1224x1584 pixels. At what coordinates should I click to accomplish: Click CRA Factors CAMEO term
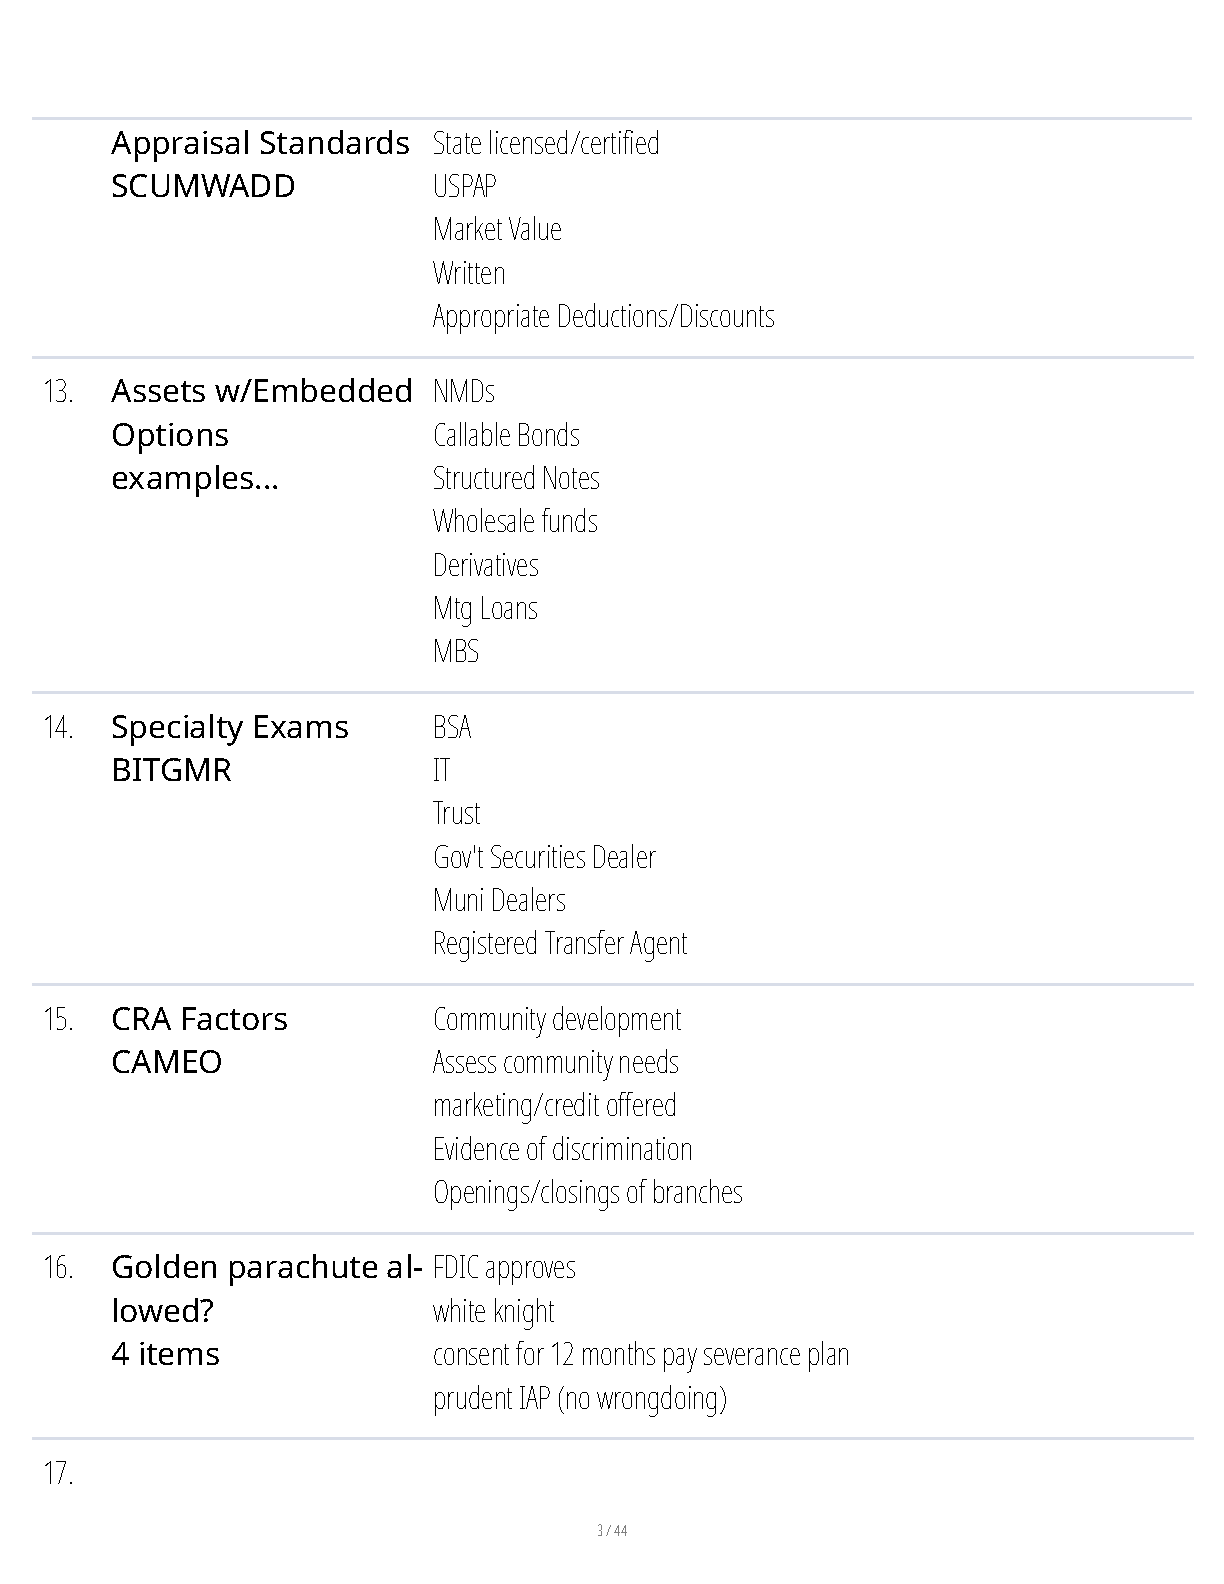[200, 1040]
